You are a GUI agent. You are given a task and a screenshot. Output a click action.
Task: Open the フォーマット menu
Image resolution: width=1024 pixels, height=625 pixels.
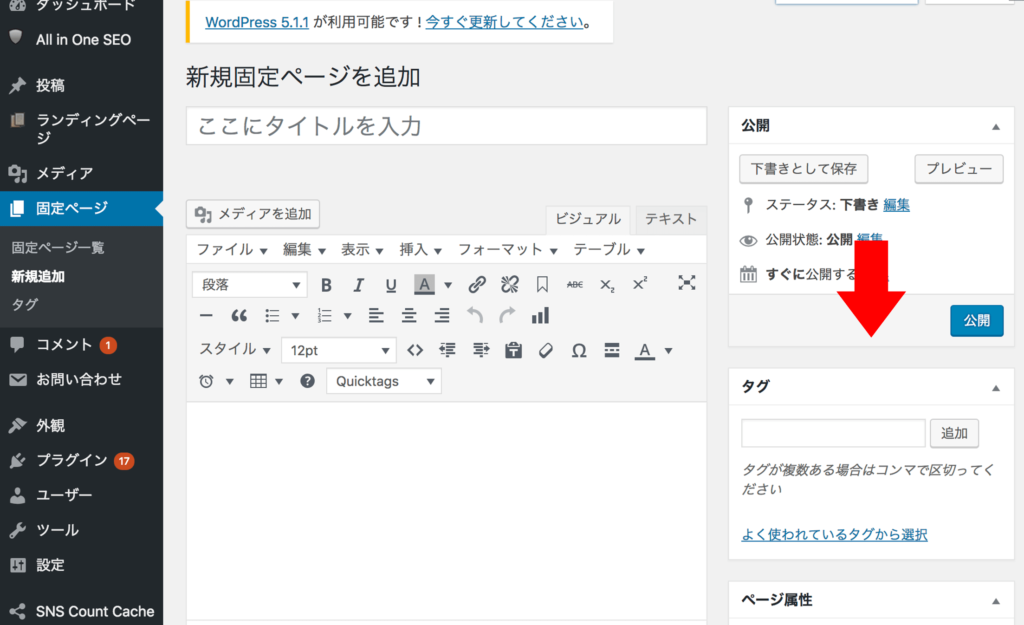[x=507, y=249]
